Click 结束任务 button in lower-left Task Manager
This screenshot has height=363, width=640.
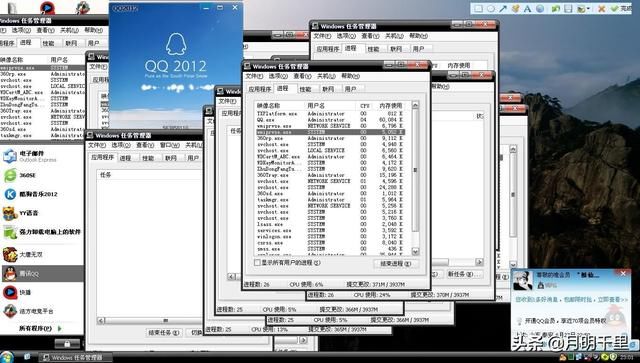163,332
